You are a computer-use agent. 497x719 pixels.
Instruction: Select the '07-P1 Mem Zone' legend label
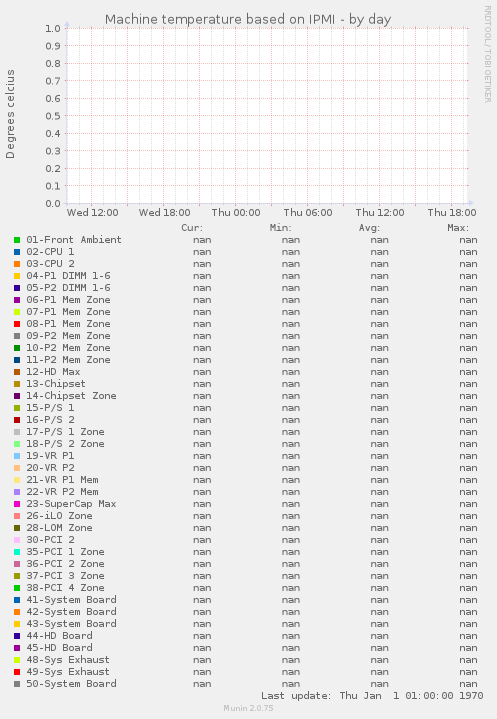point(68,312)
